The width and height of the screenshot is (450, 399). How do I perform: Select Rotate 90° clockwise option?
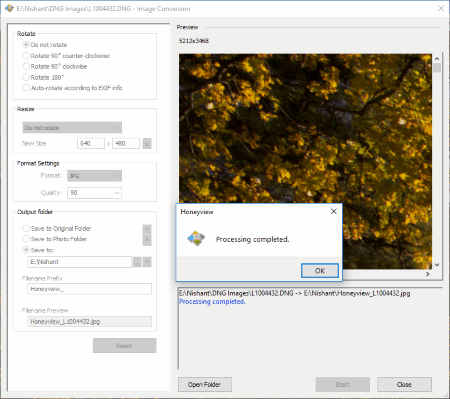coord(55,66)
